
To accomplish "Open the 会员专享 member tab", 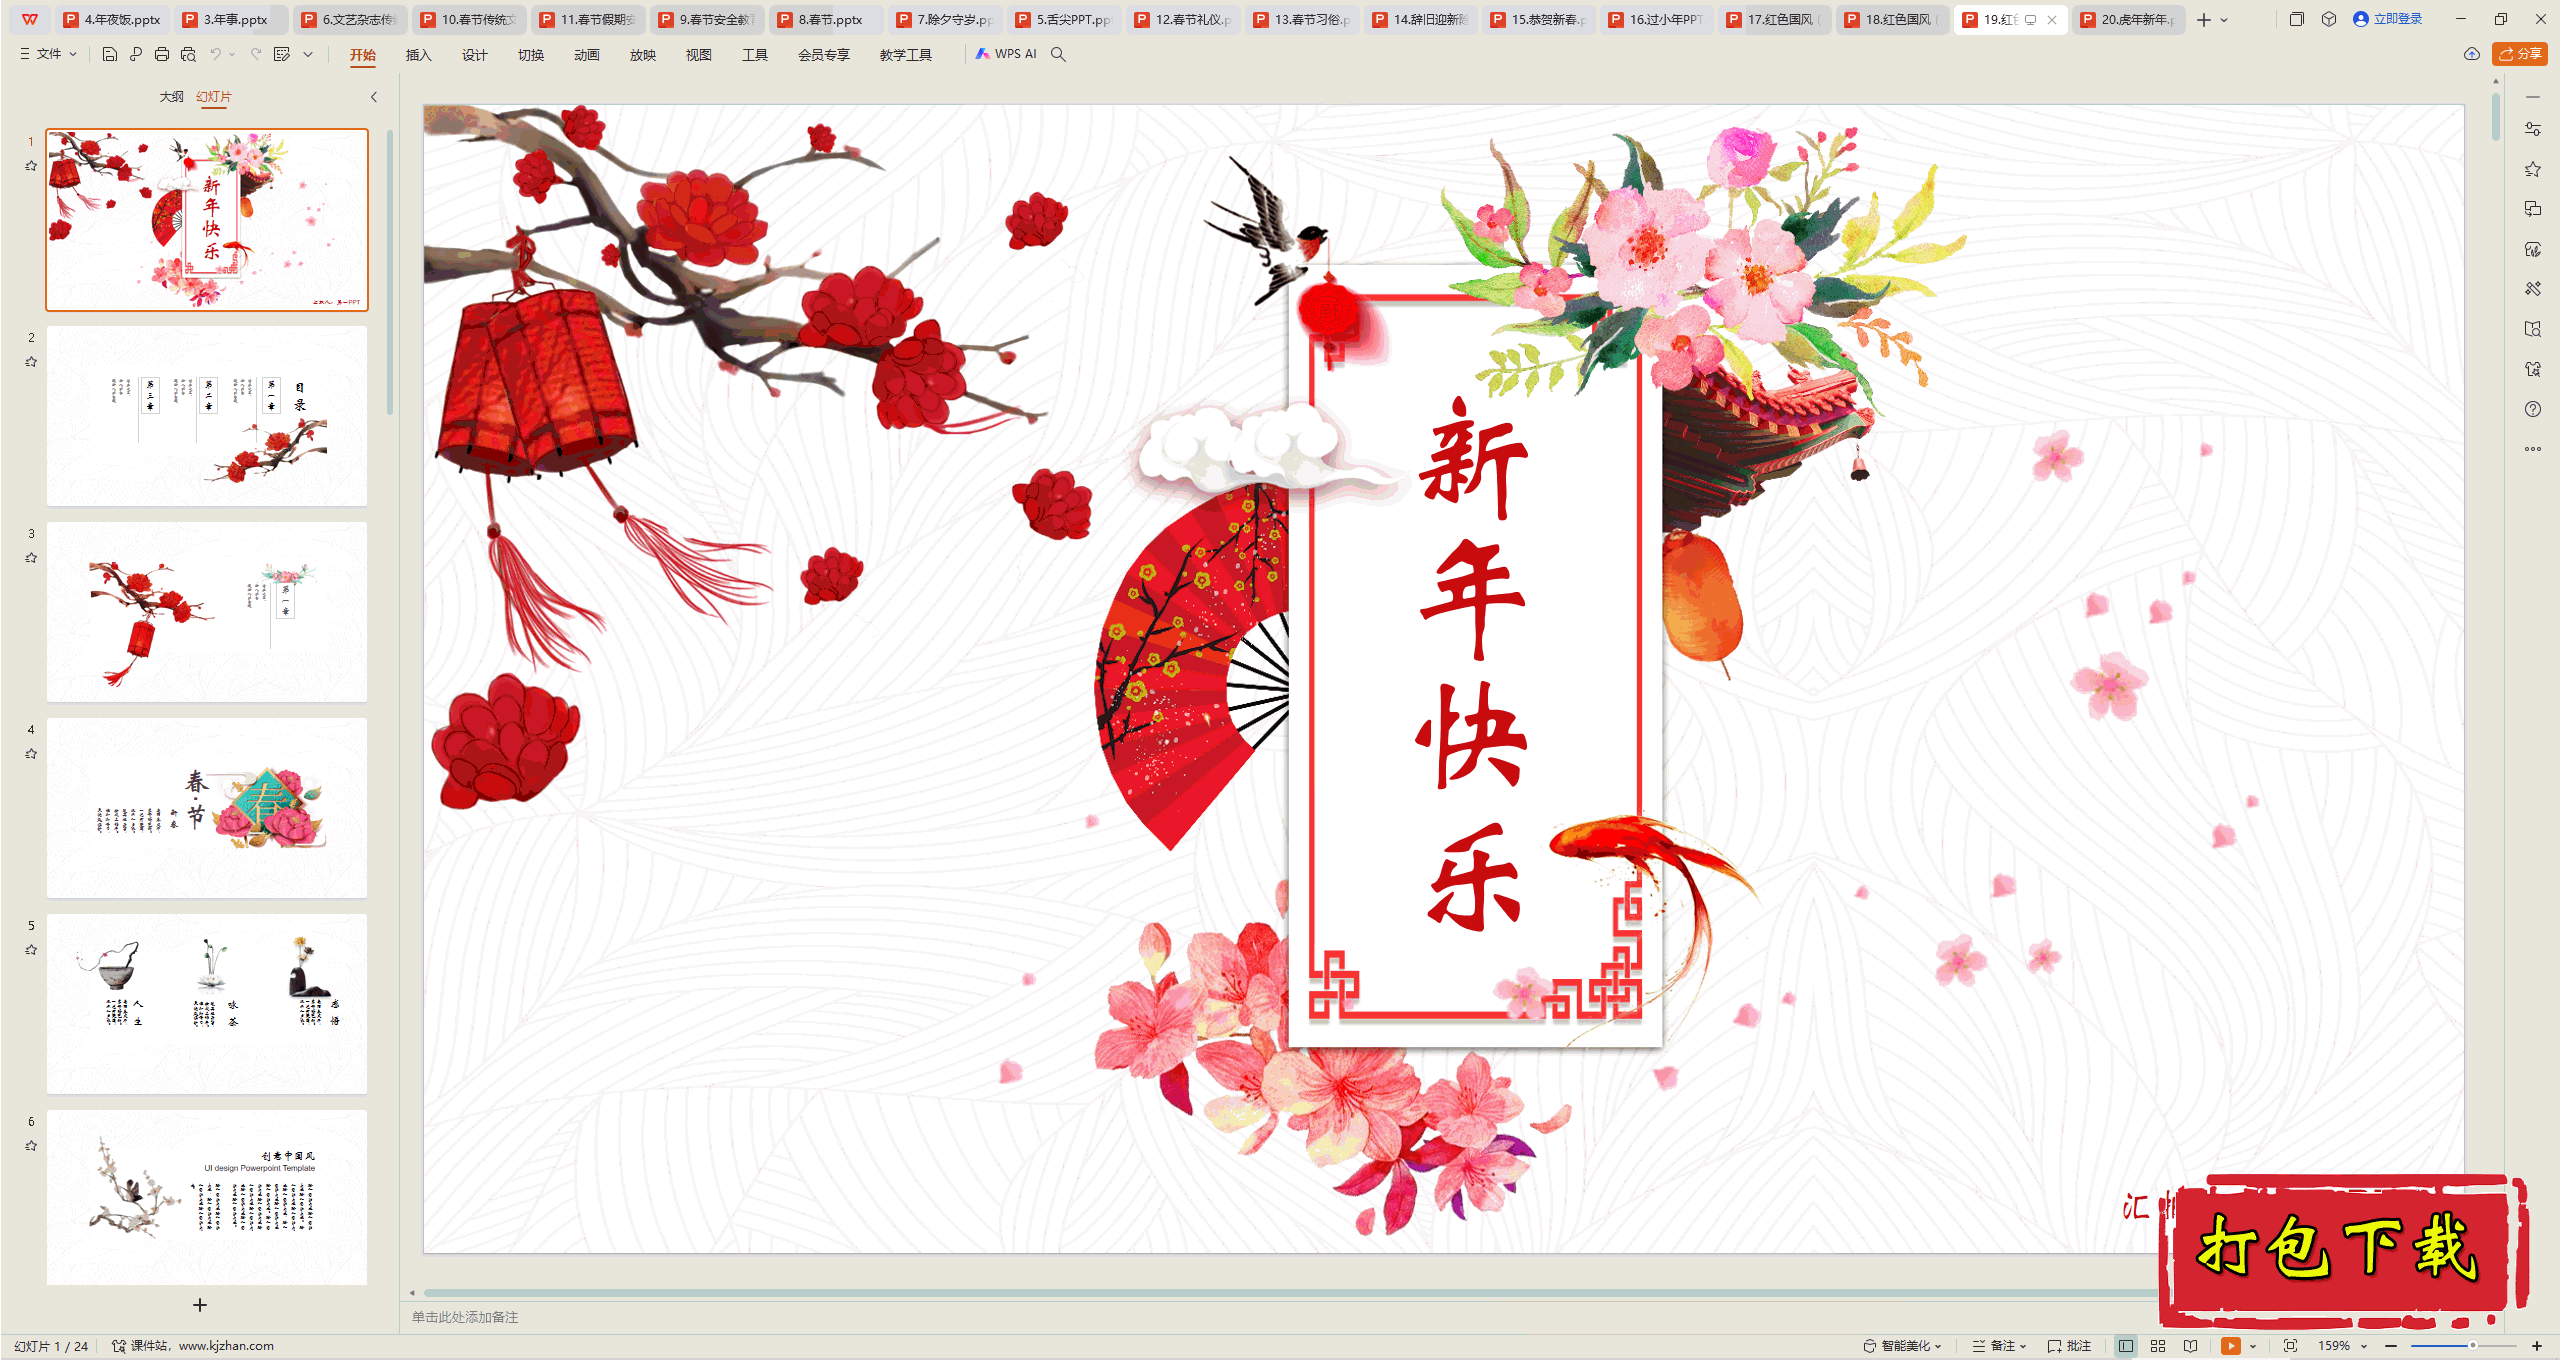I will [x=823, y=55].
